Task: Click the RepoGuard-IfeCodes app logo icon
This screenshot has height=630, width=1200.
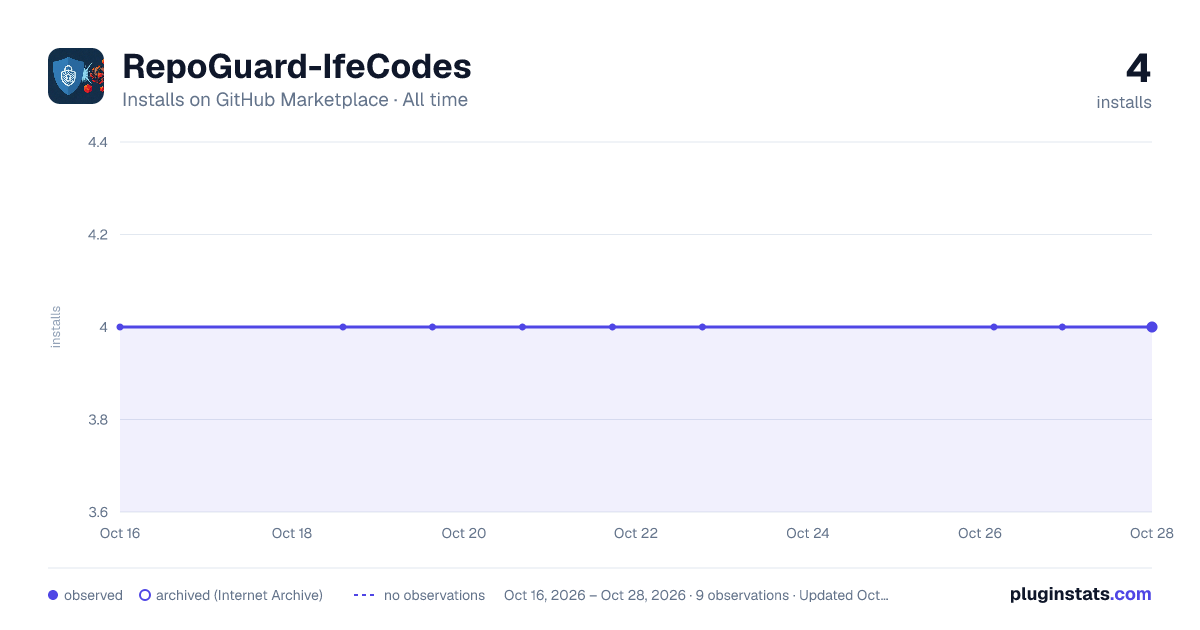Action: coord(76,76)
